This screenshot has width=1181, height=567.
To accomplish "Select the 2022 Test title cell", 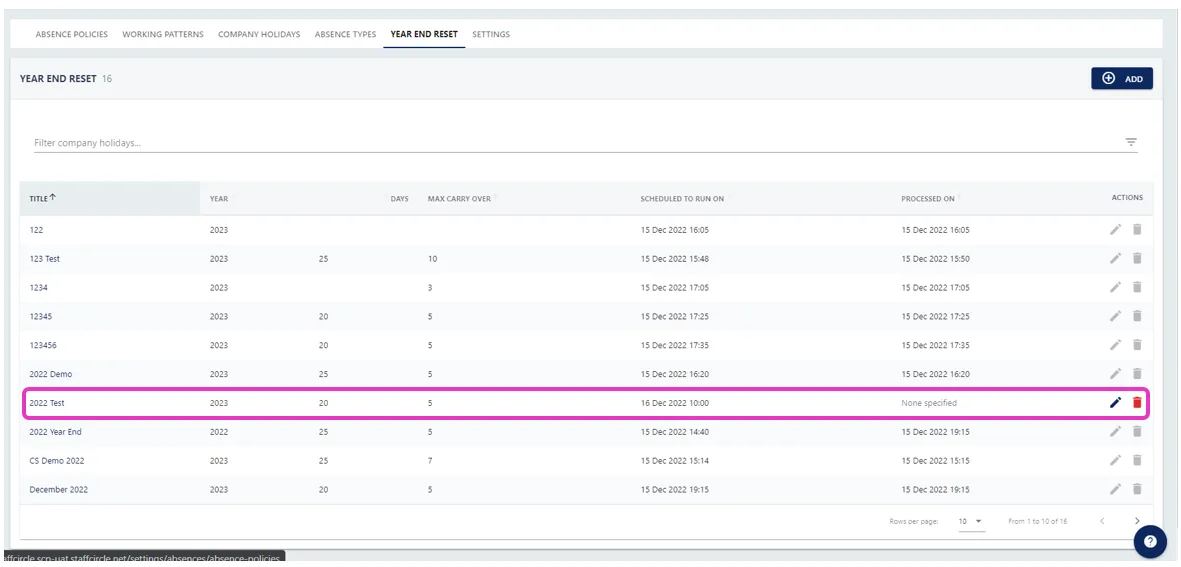I will 47,404.
